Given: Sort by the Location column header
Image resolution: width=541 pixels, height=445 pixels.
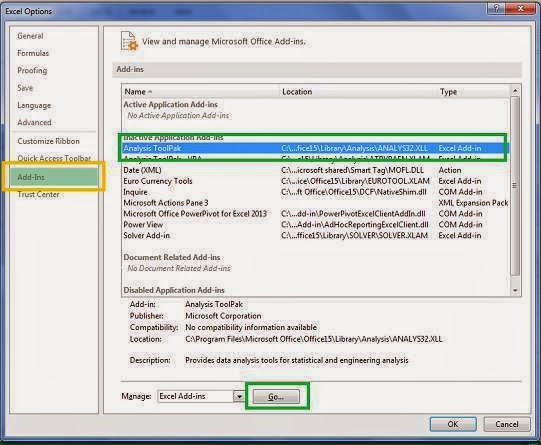Looking at the screenshot, I should pos(358,92).
